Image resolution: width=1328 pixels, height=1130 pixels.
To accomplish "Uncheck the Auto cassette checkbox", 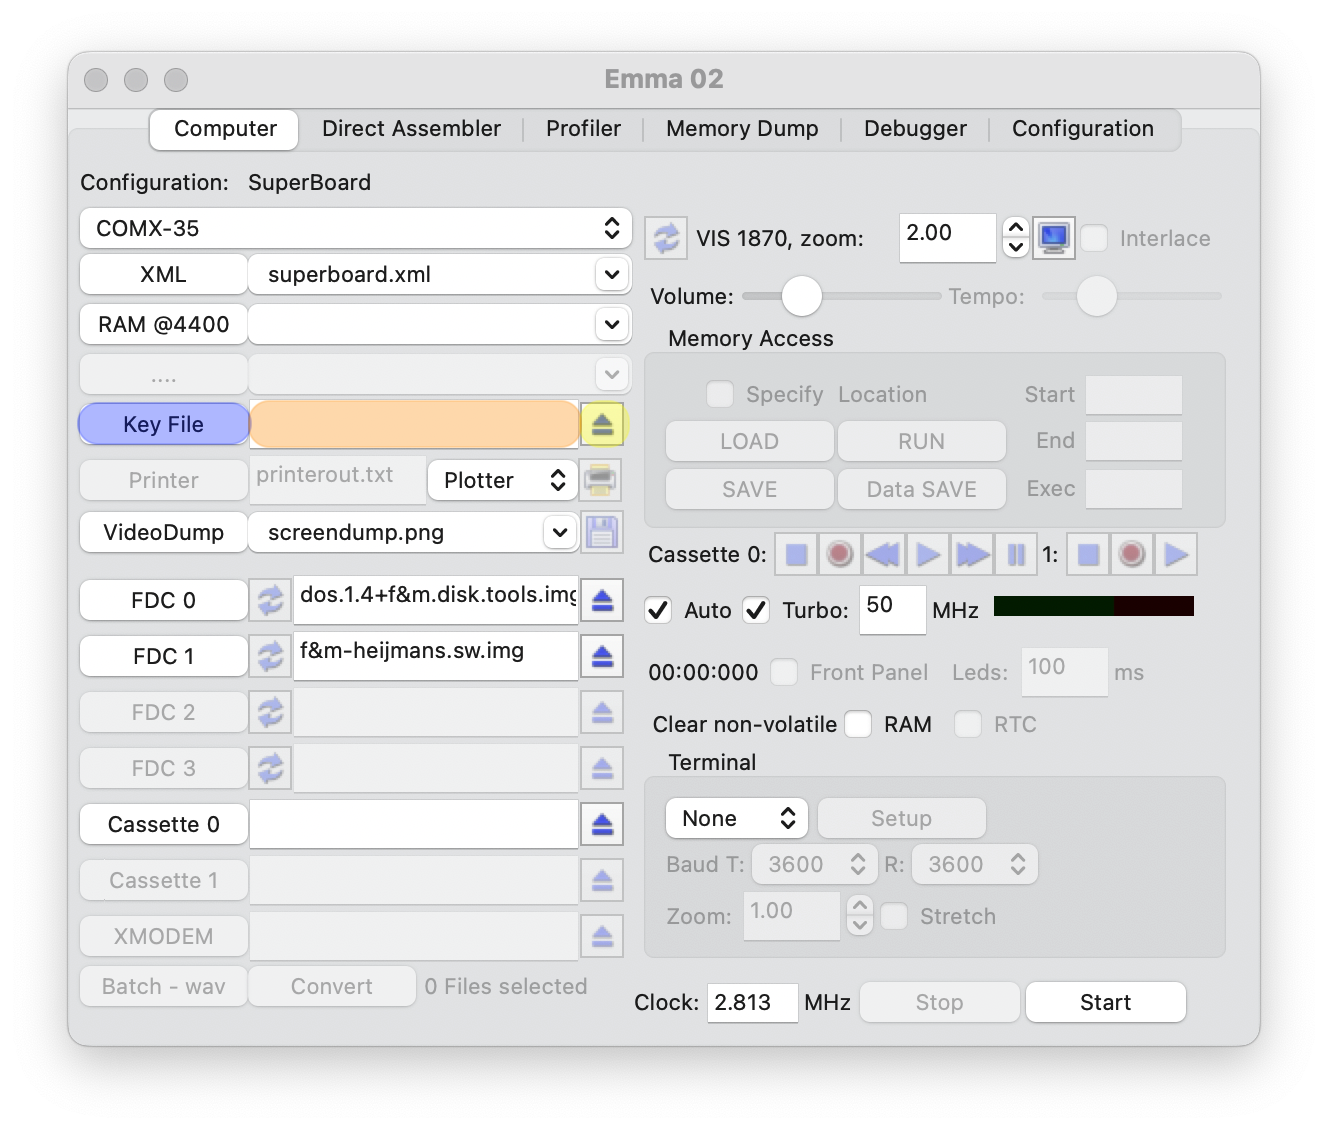I will 658,610.
